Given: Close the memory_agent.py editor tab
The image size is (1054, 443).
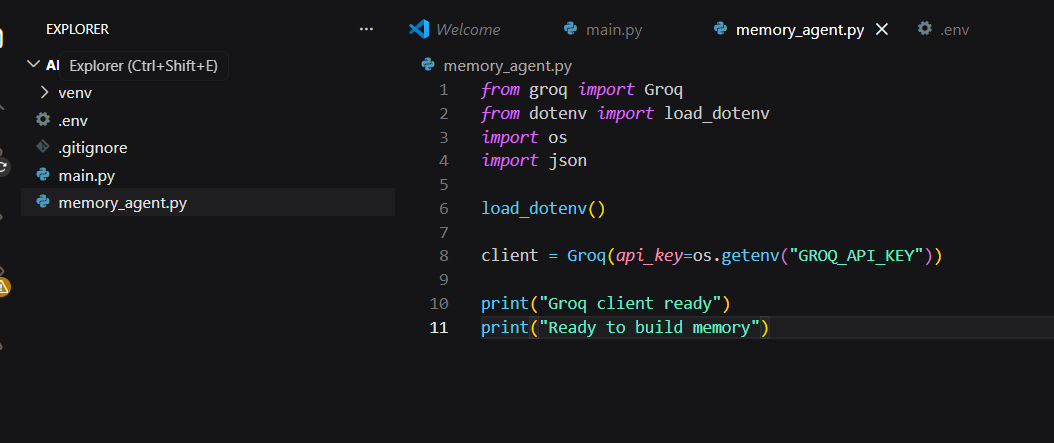Looking at the screenshot, I should coord(881,30).
